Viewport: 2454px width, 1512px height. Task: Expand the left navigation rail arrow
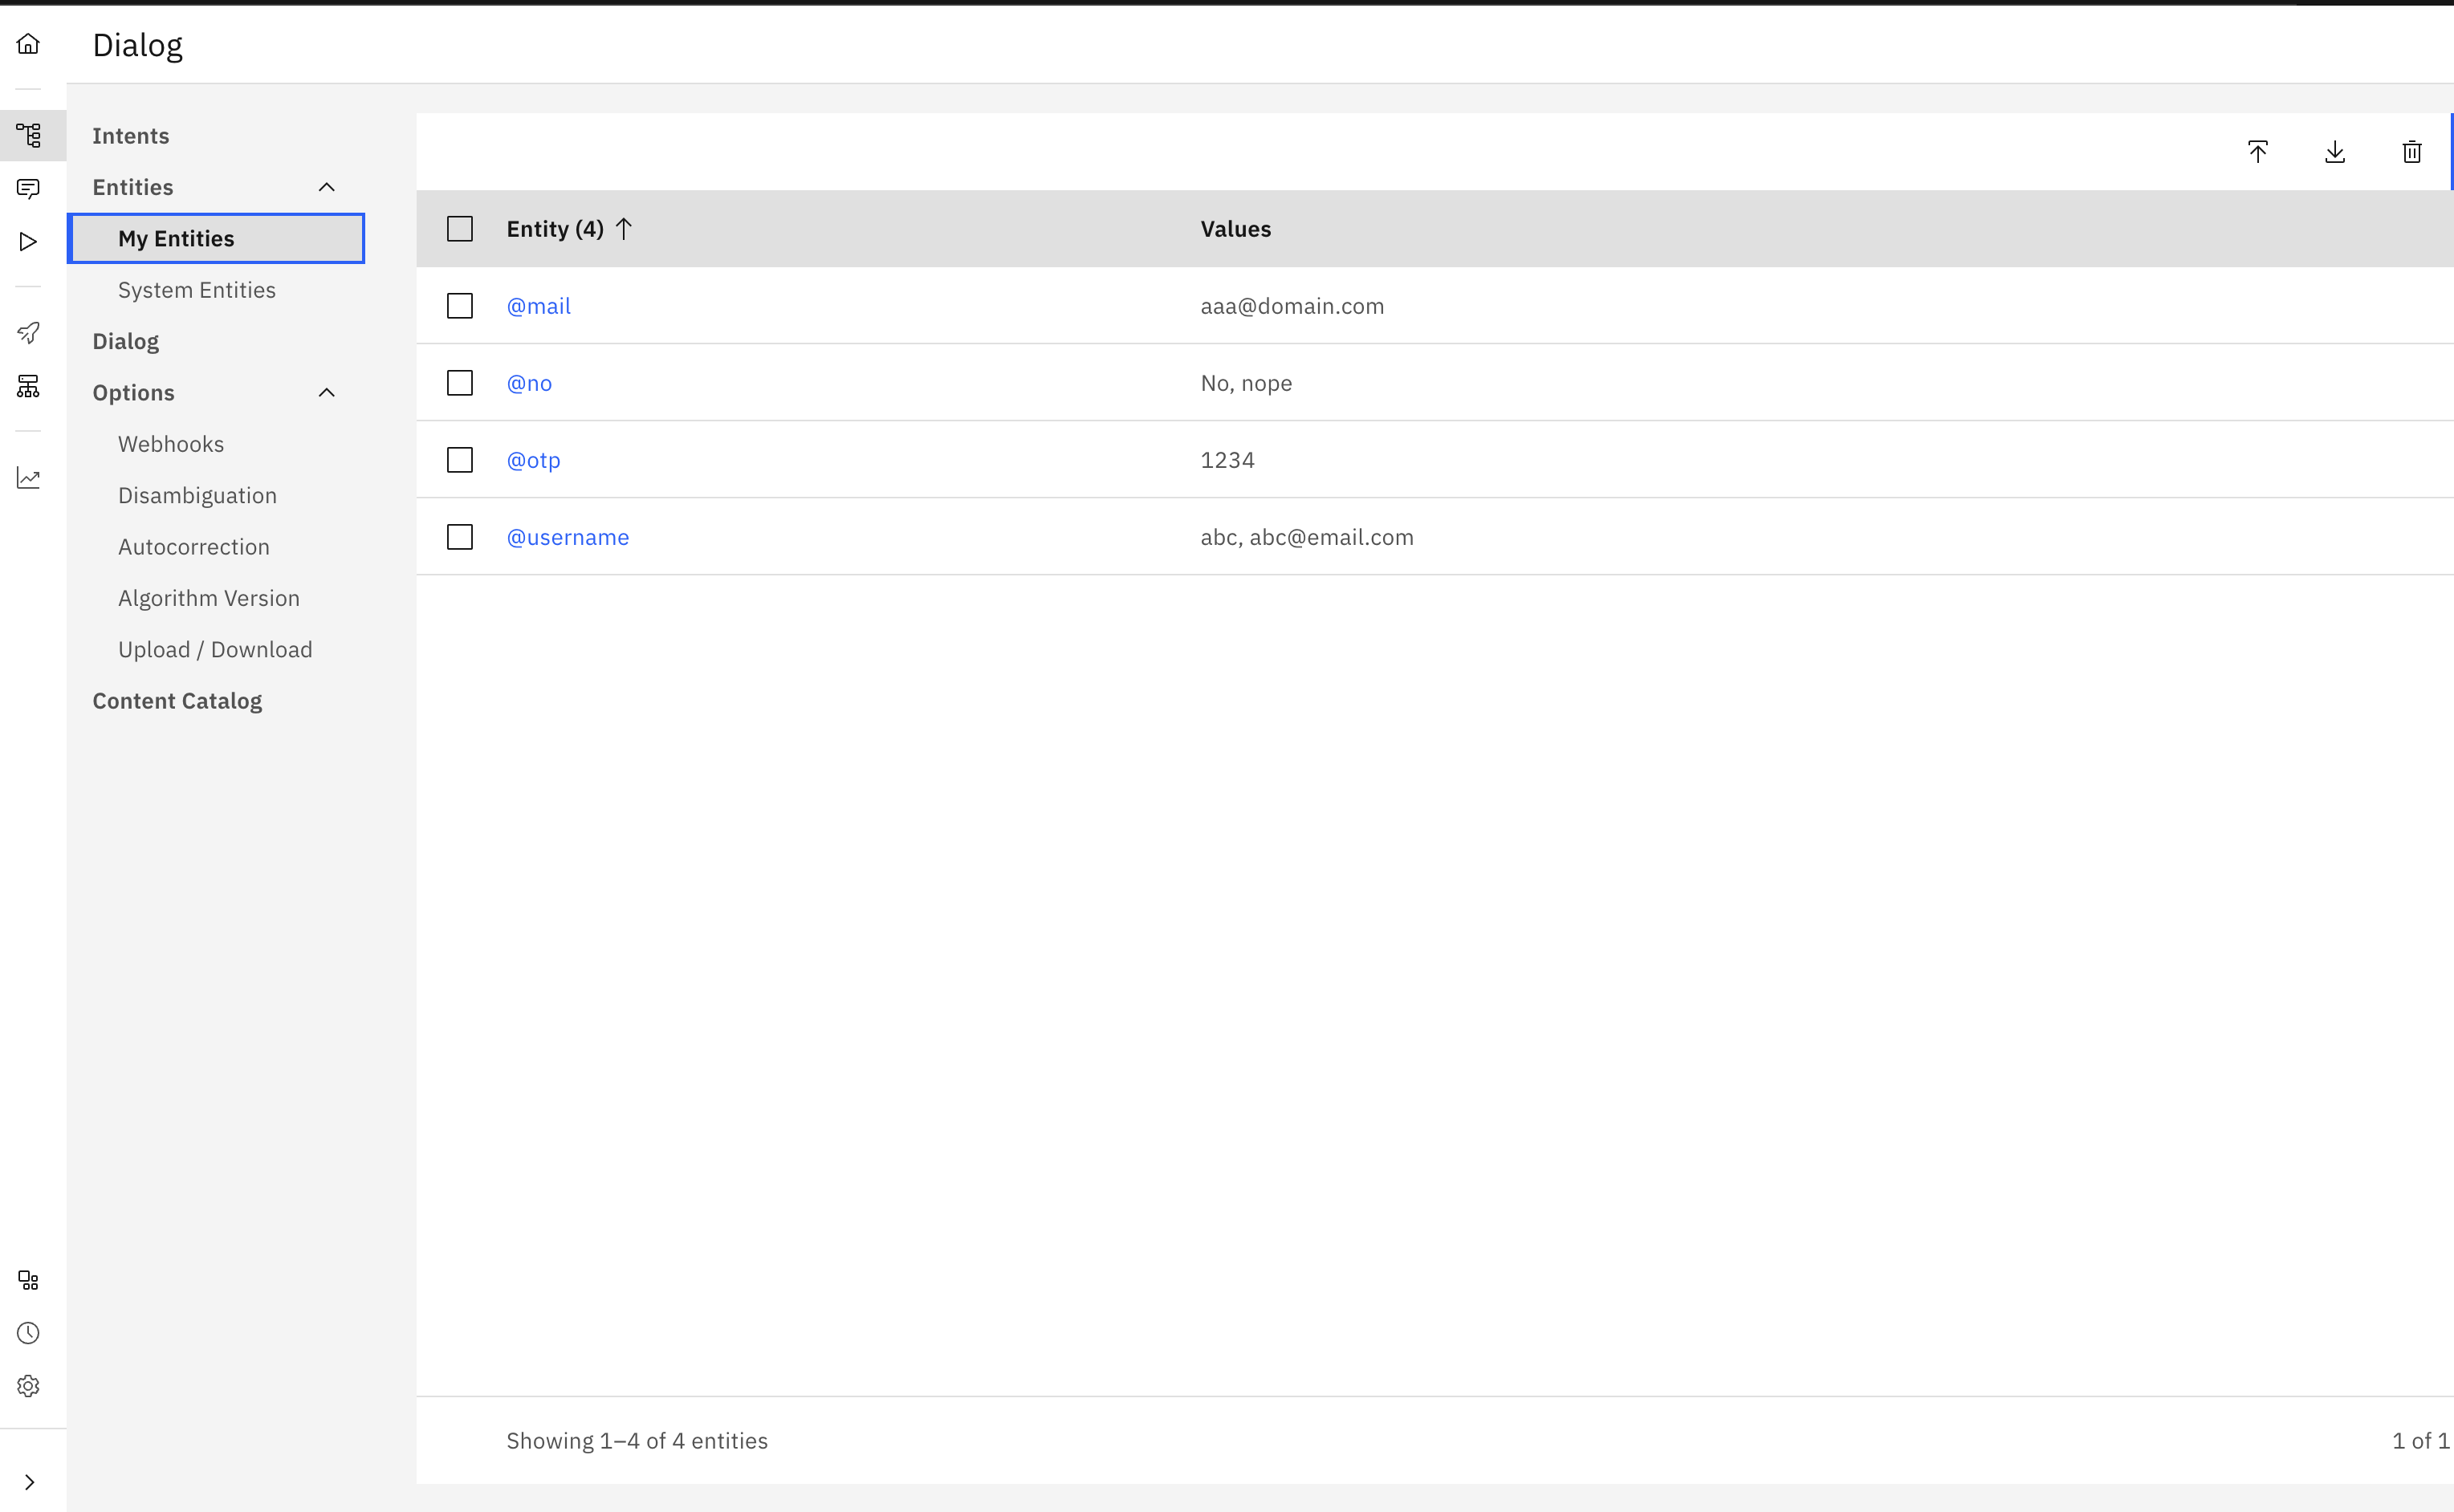point(29,1482)
